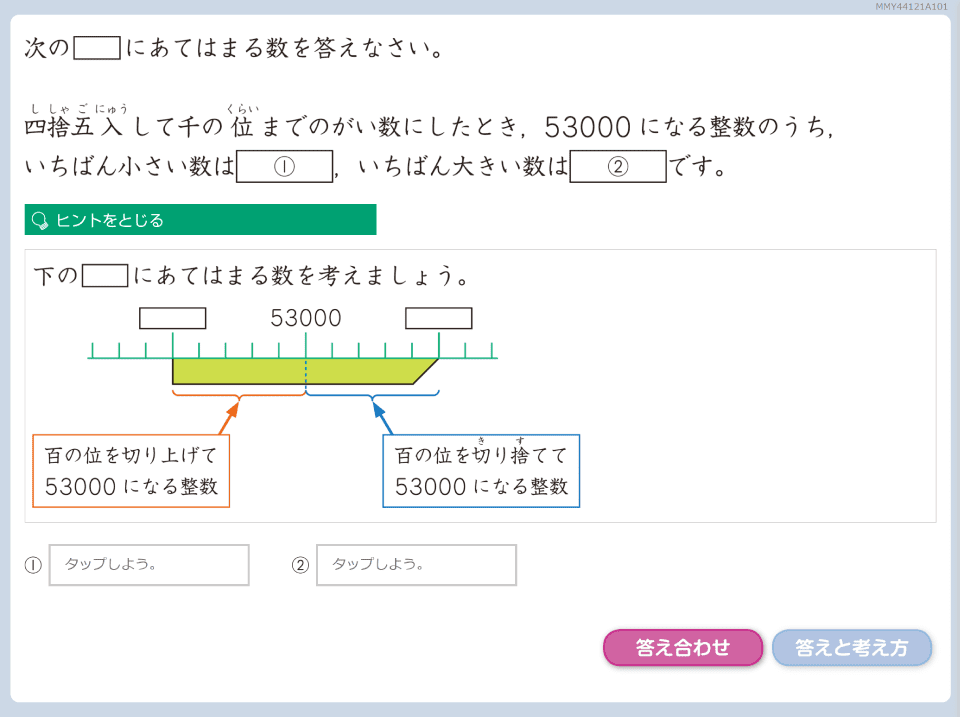Click the orange 切り上げて callout box

click(x=131, y=471)
